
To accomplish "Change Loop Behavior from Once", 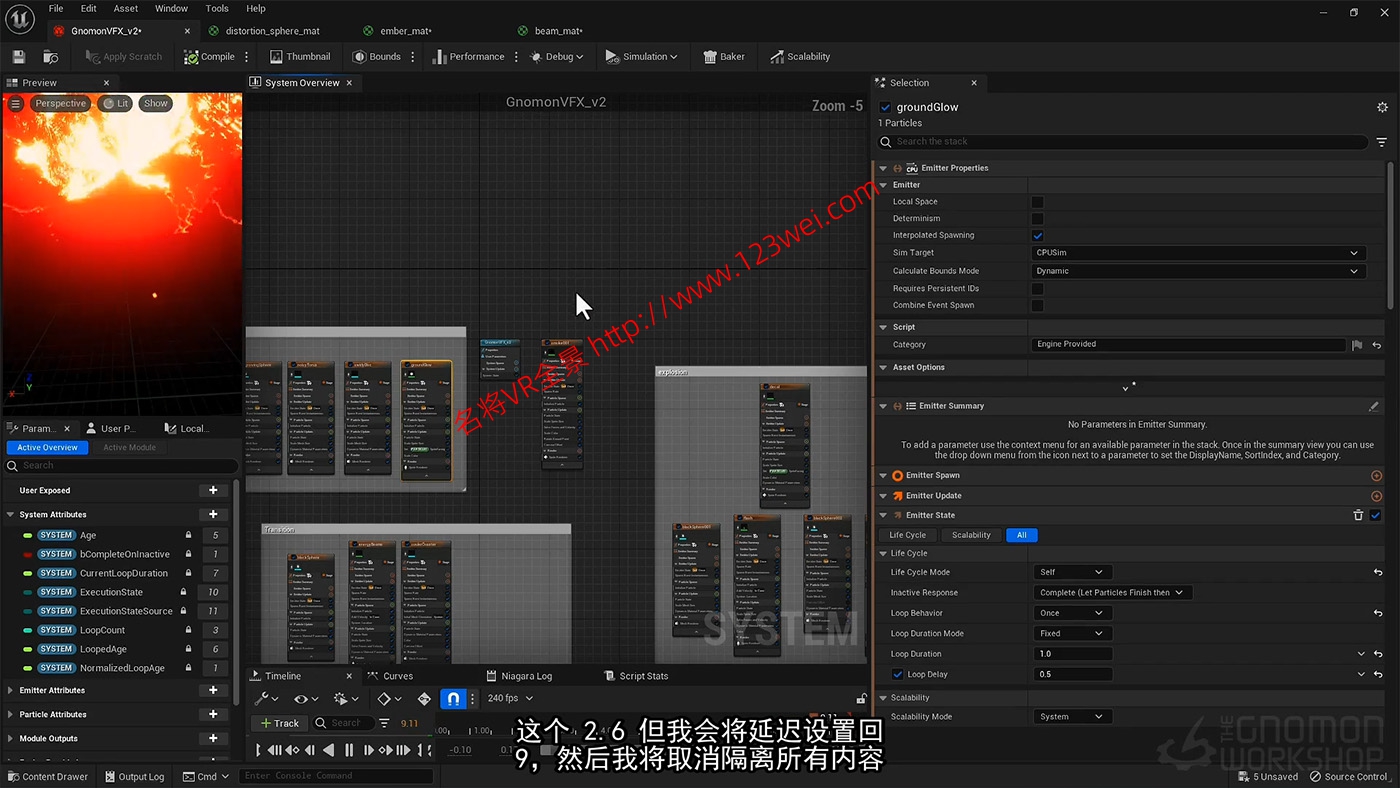I will pos(1072,613).
